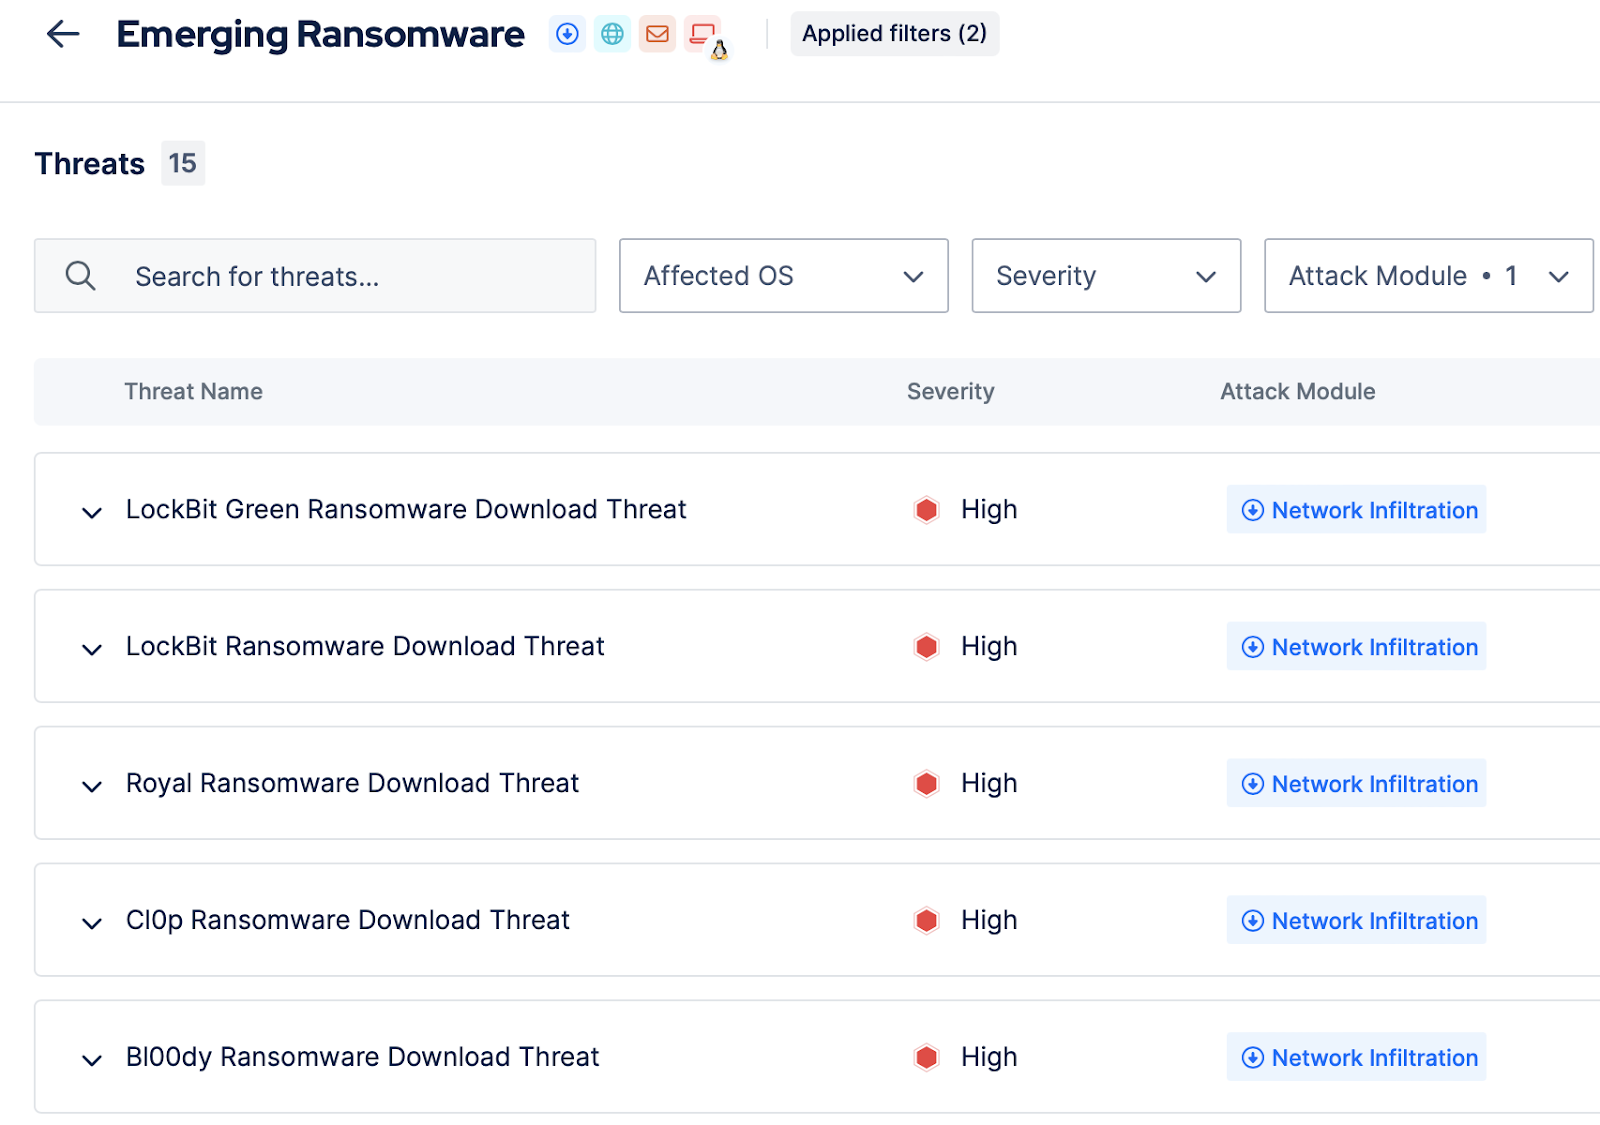Expand the Royal Ransomware Download Threat row
The width and height of the screenshot is (1600, 1125).
pos(92,786)
